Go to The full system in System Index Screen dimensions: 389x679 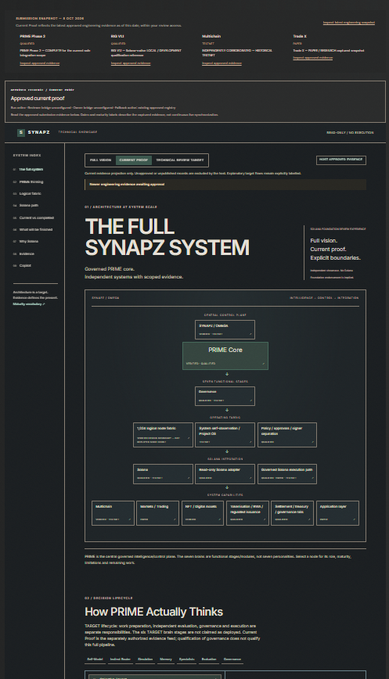(31, 169)
